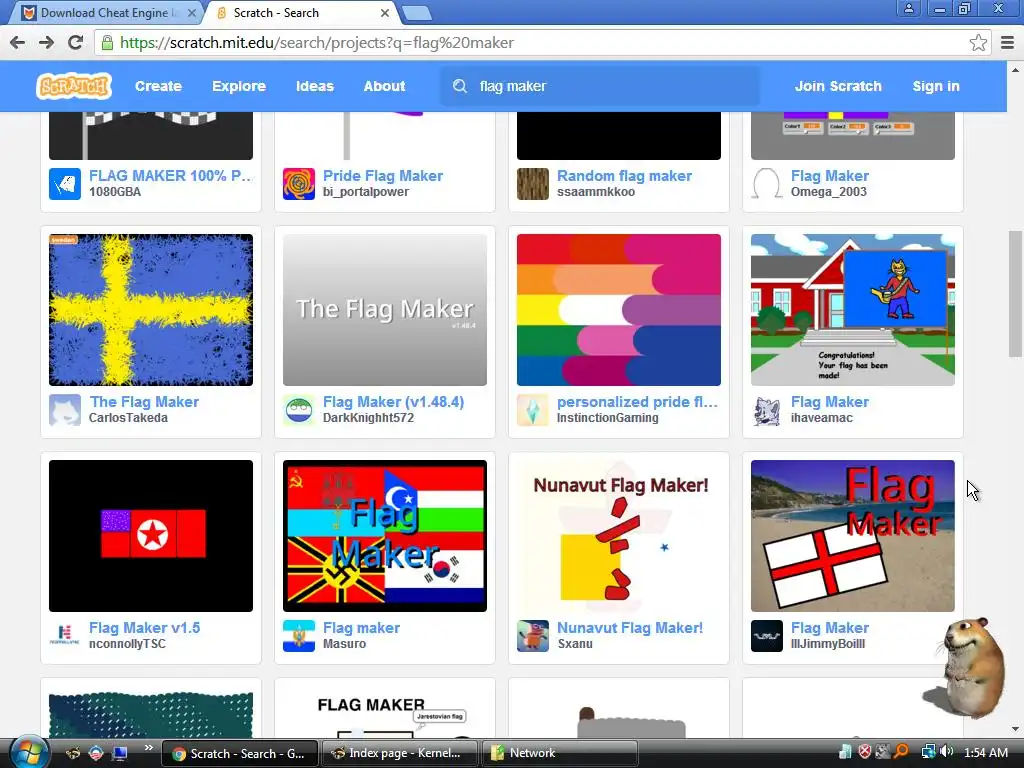The image size is (1024, 768).
Task: Open Create in Scratch navbar
Action: click(x=158, y=86)
